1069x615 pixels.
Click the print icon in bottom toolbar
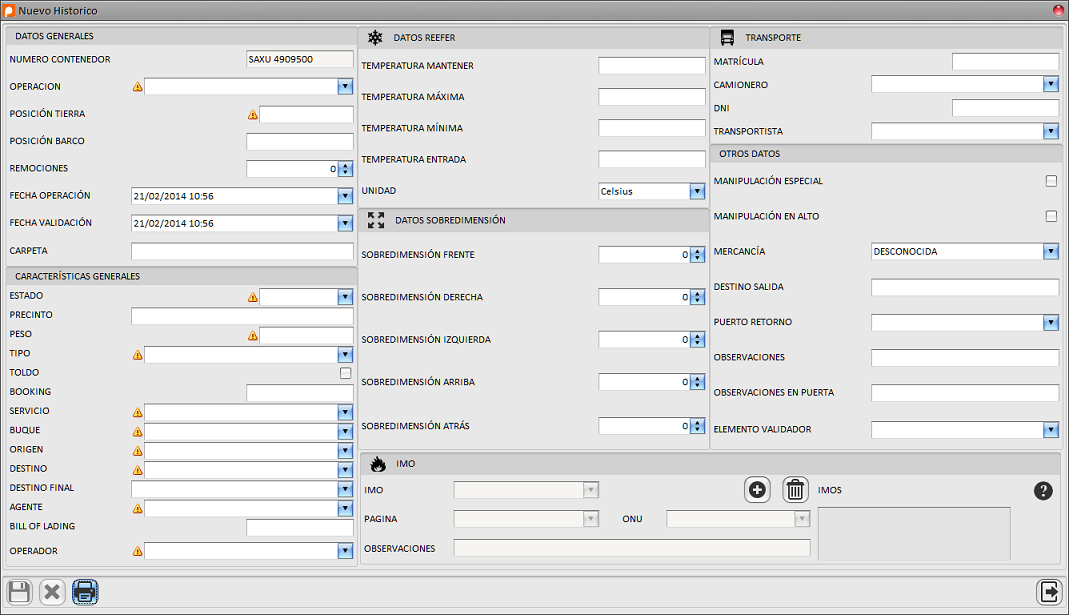pyautogui.click(x=85, y=592)
